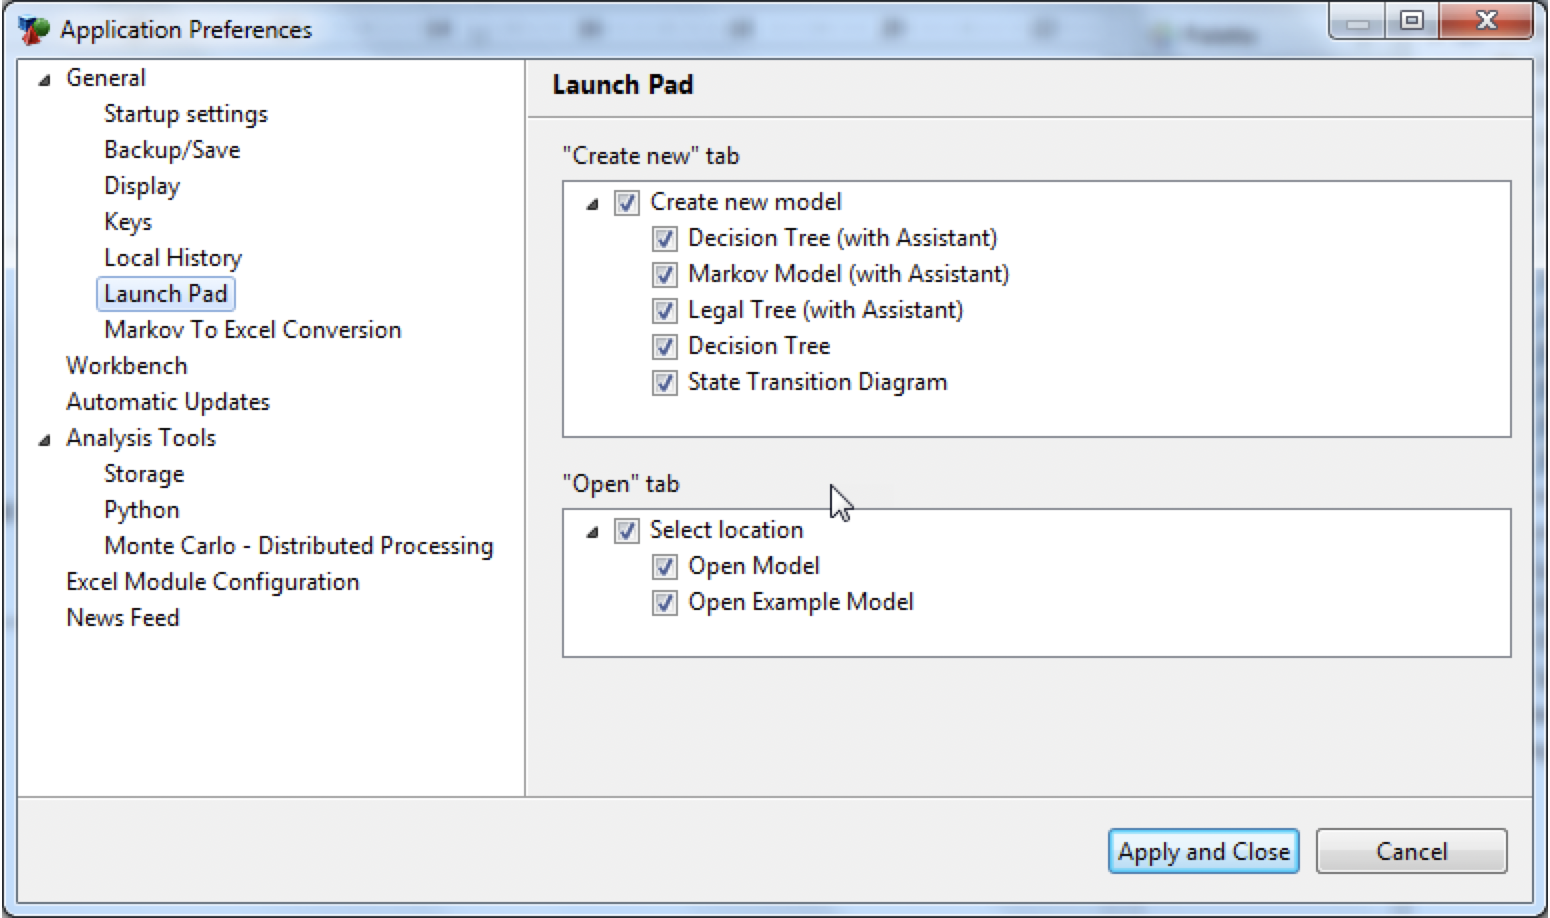Uncheck the "Select location" checkbox
Screen dimensions: 1550x918
[x=626, y=530]
